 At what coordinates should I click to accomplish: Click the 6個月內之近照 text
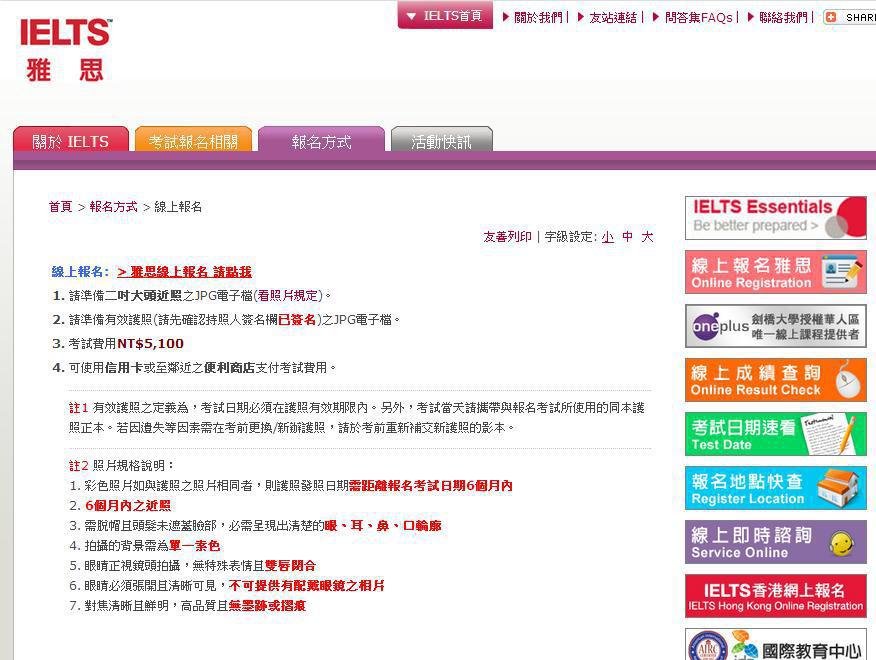click(x=128, y=506)
